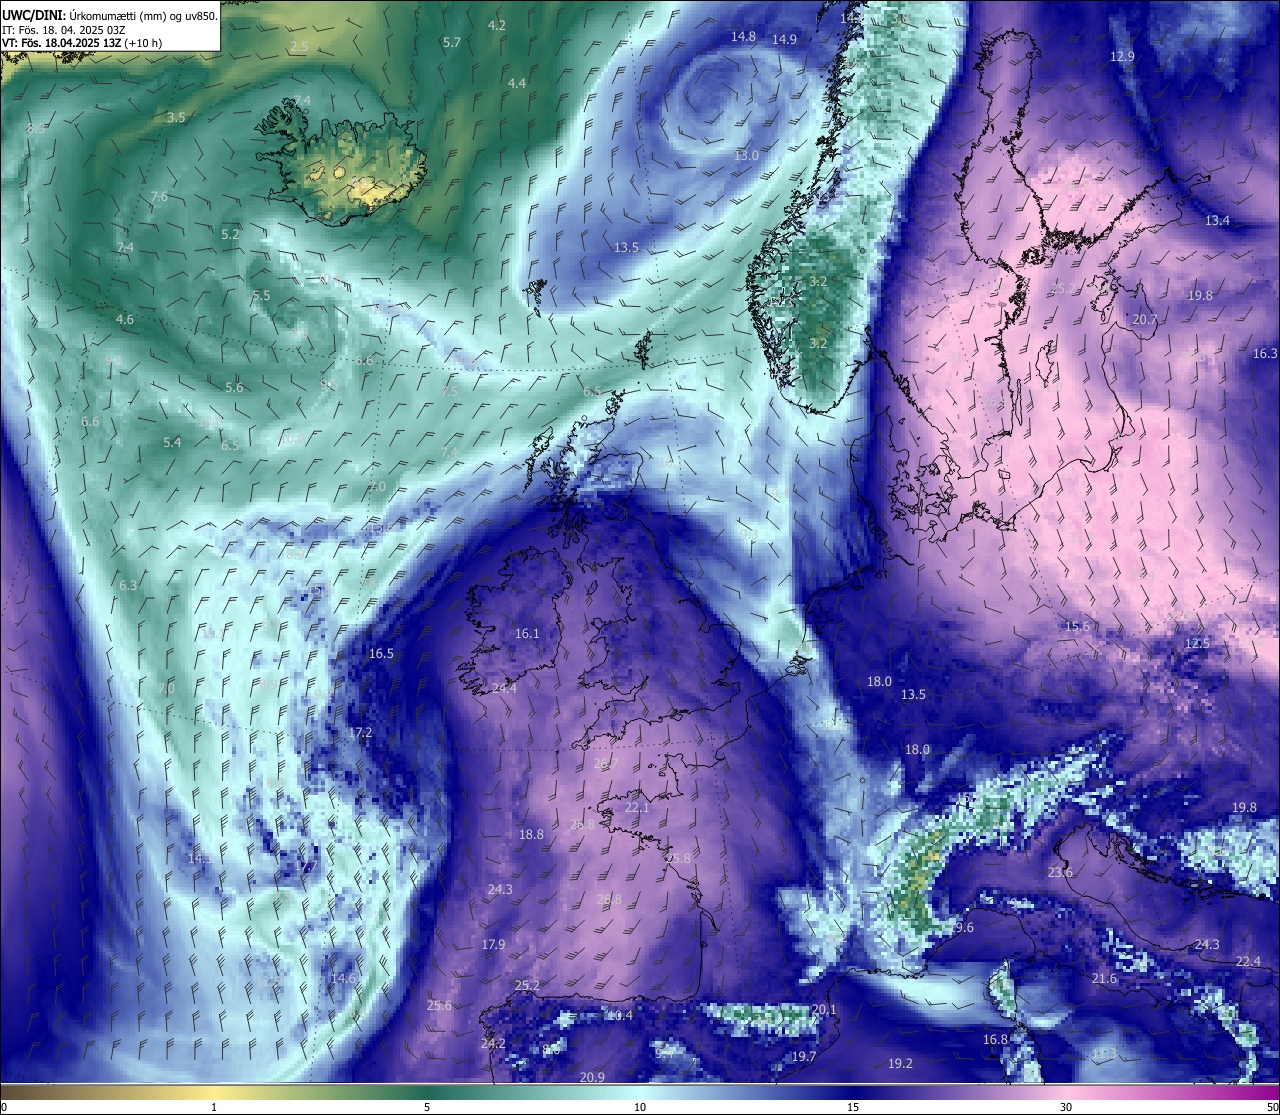Viewport: 1280px width, 1115px height.
Task: Click the map value 20.9
Action: pyautogui.click(x=592, y=1078)
